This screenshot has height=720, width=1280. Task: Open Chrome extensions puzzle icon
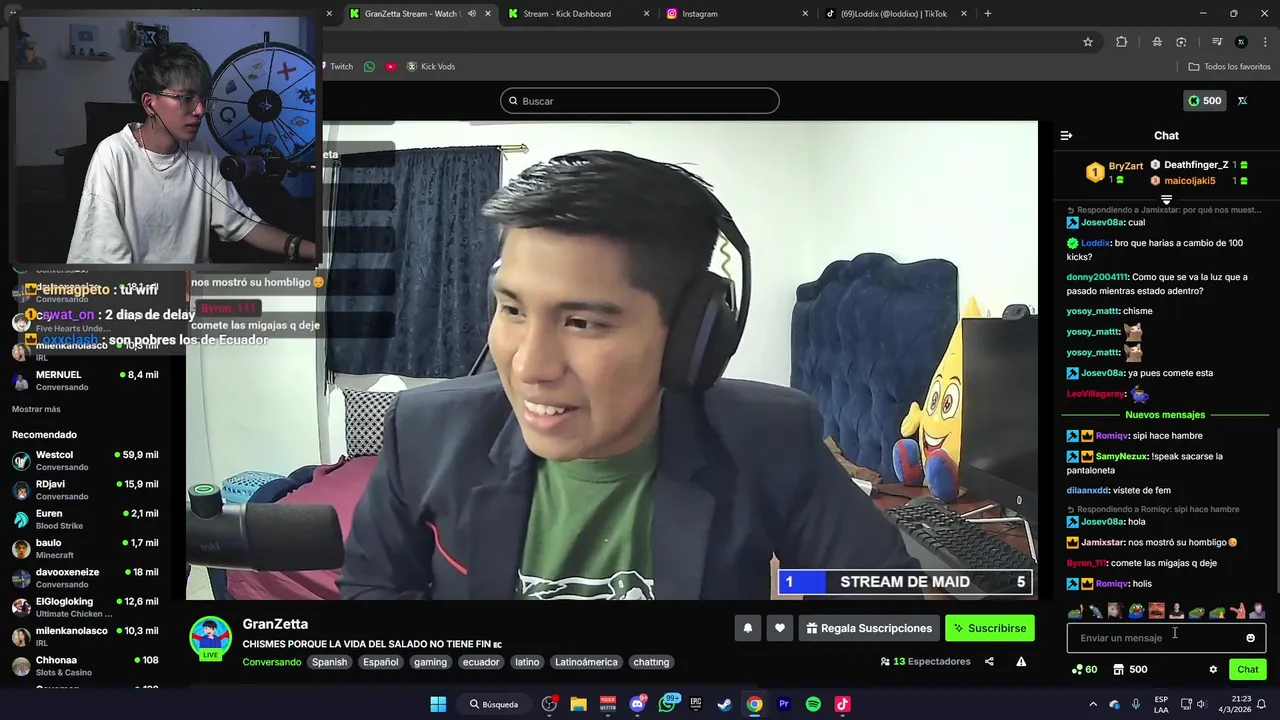point(1121,42)
